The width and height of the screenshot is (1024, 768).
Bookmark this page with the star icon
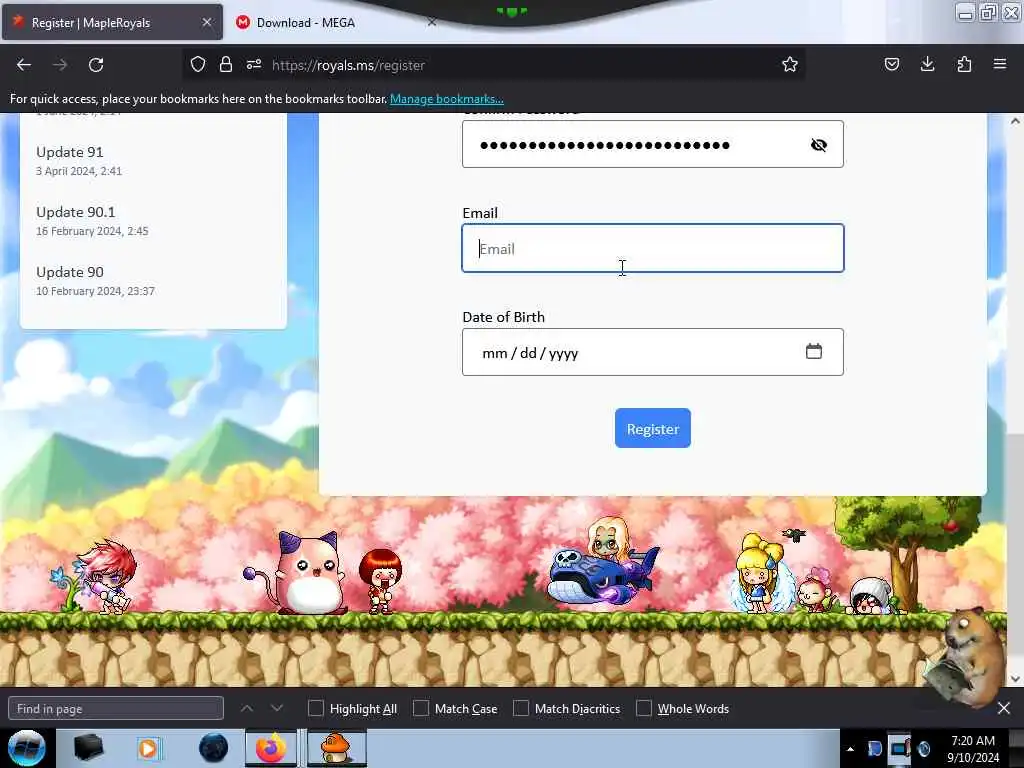click(x=790, y=64)
